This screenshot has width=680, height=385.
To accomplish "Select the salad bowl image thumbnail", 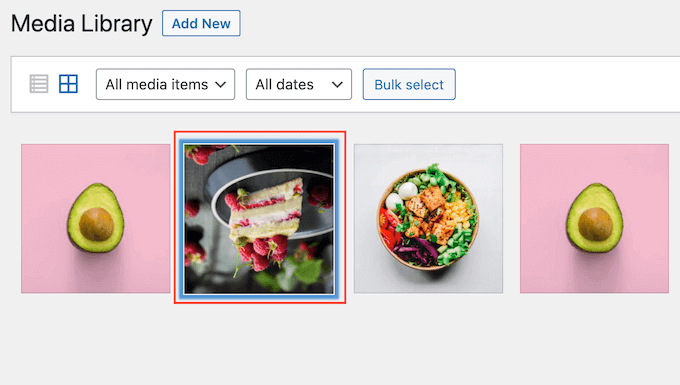I will click(x=428, y=219).
